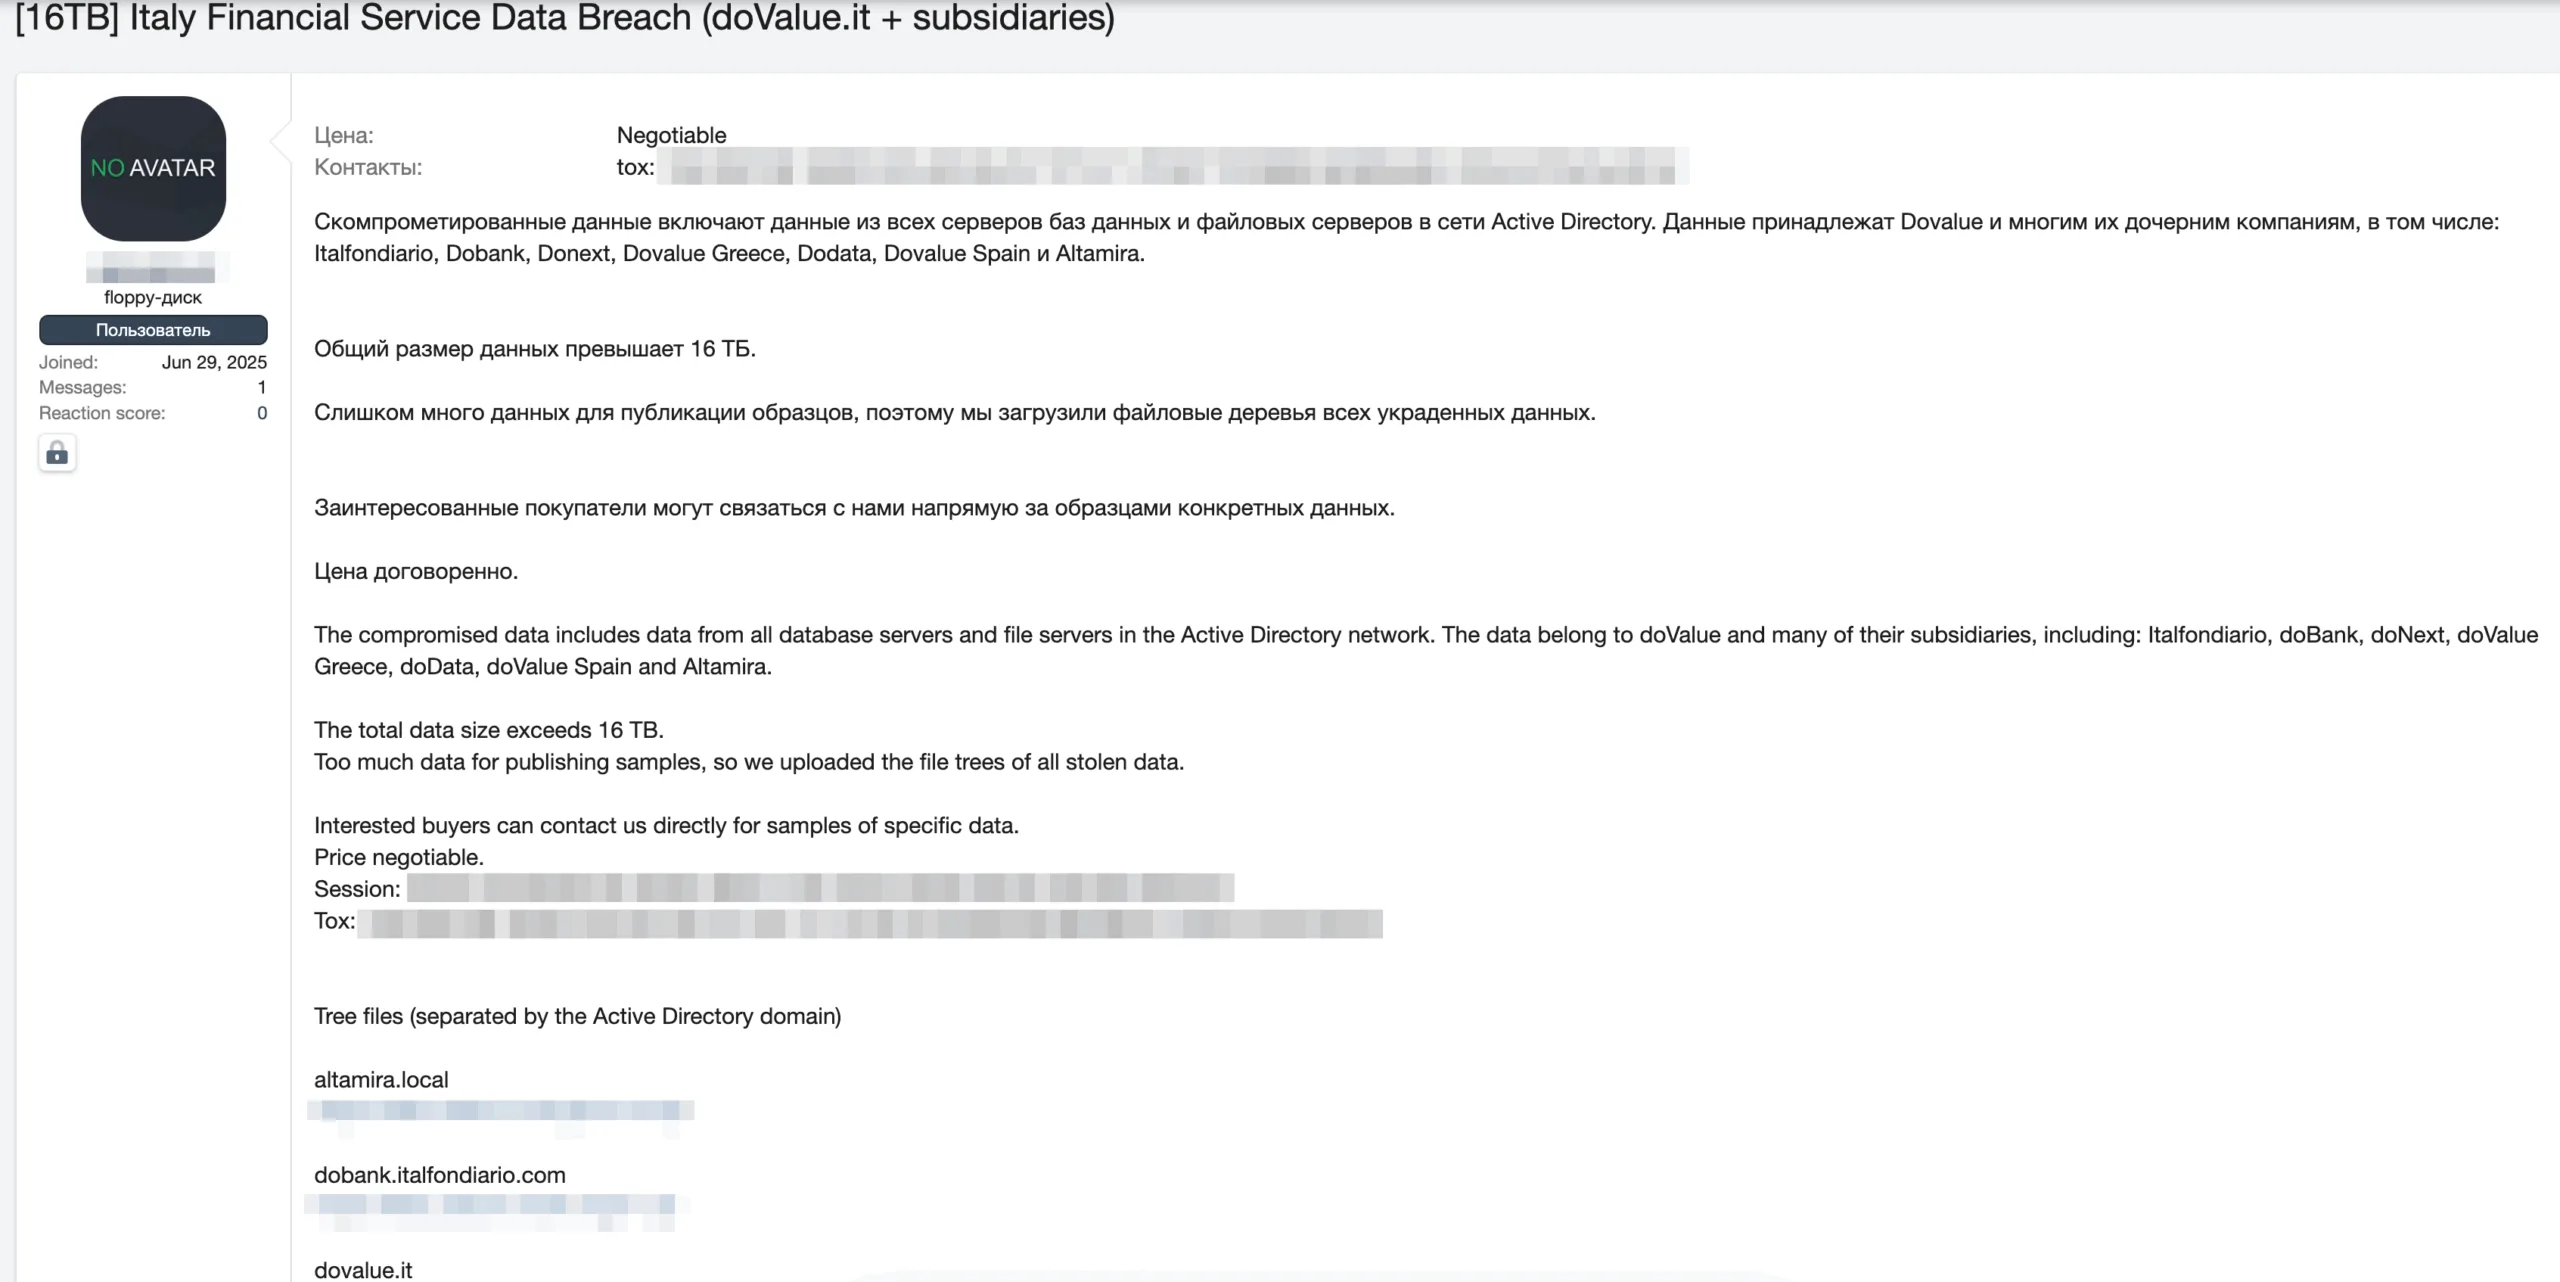Click the lock icon under user stats
This screenshot has height=1282, width=2560.
[57, 454]
